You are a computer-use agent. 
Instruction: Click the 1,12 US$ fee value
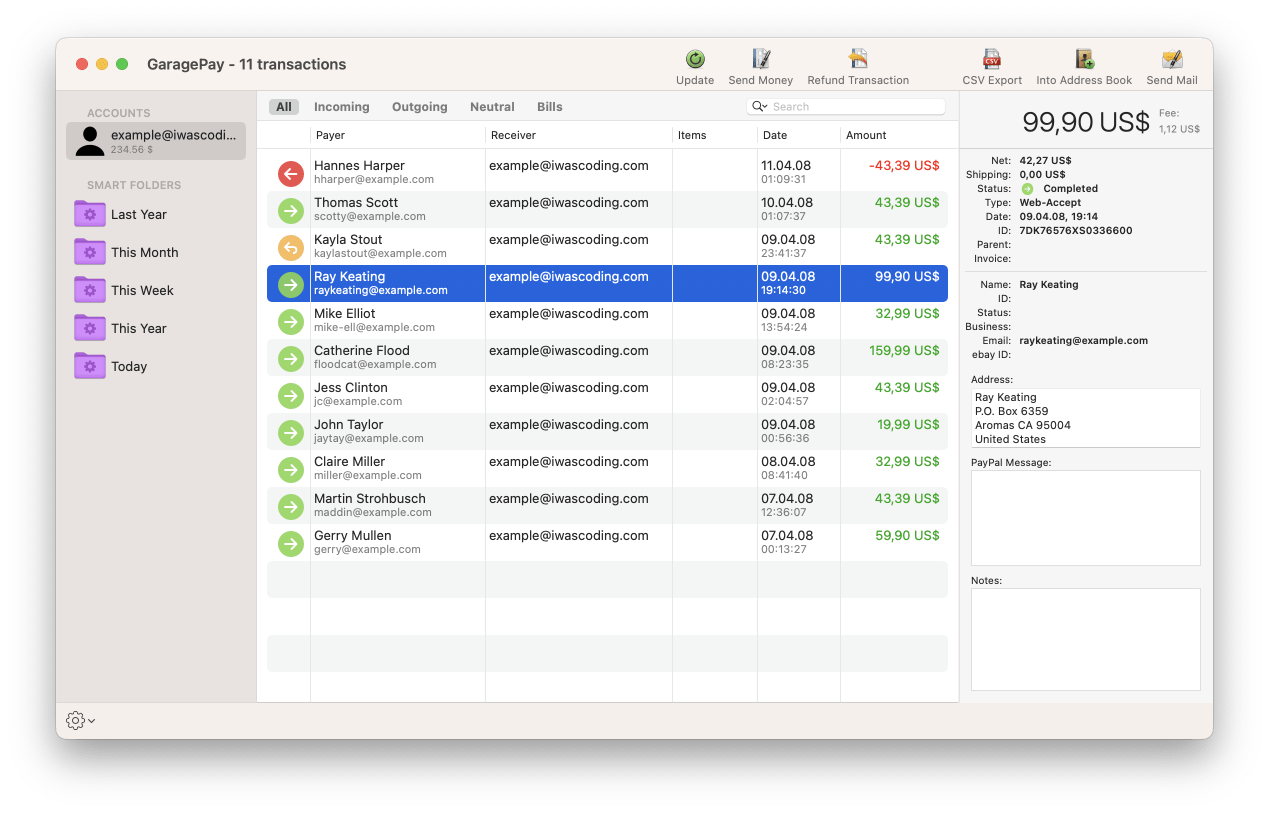[1180, 129]
